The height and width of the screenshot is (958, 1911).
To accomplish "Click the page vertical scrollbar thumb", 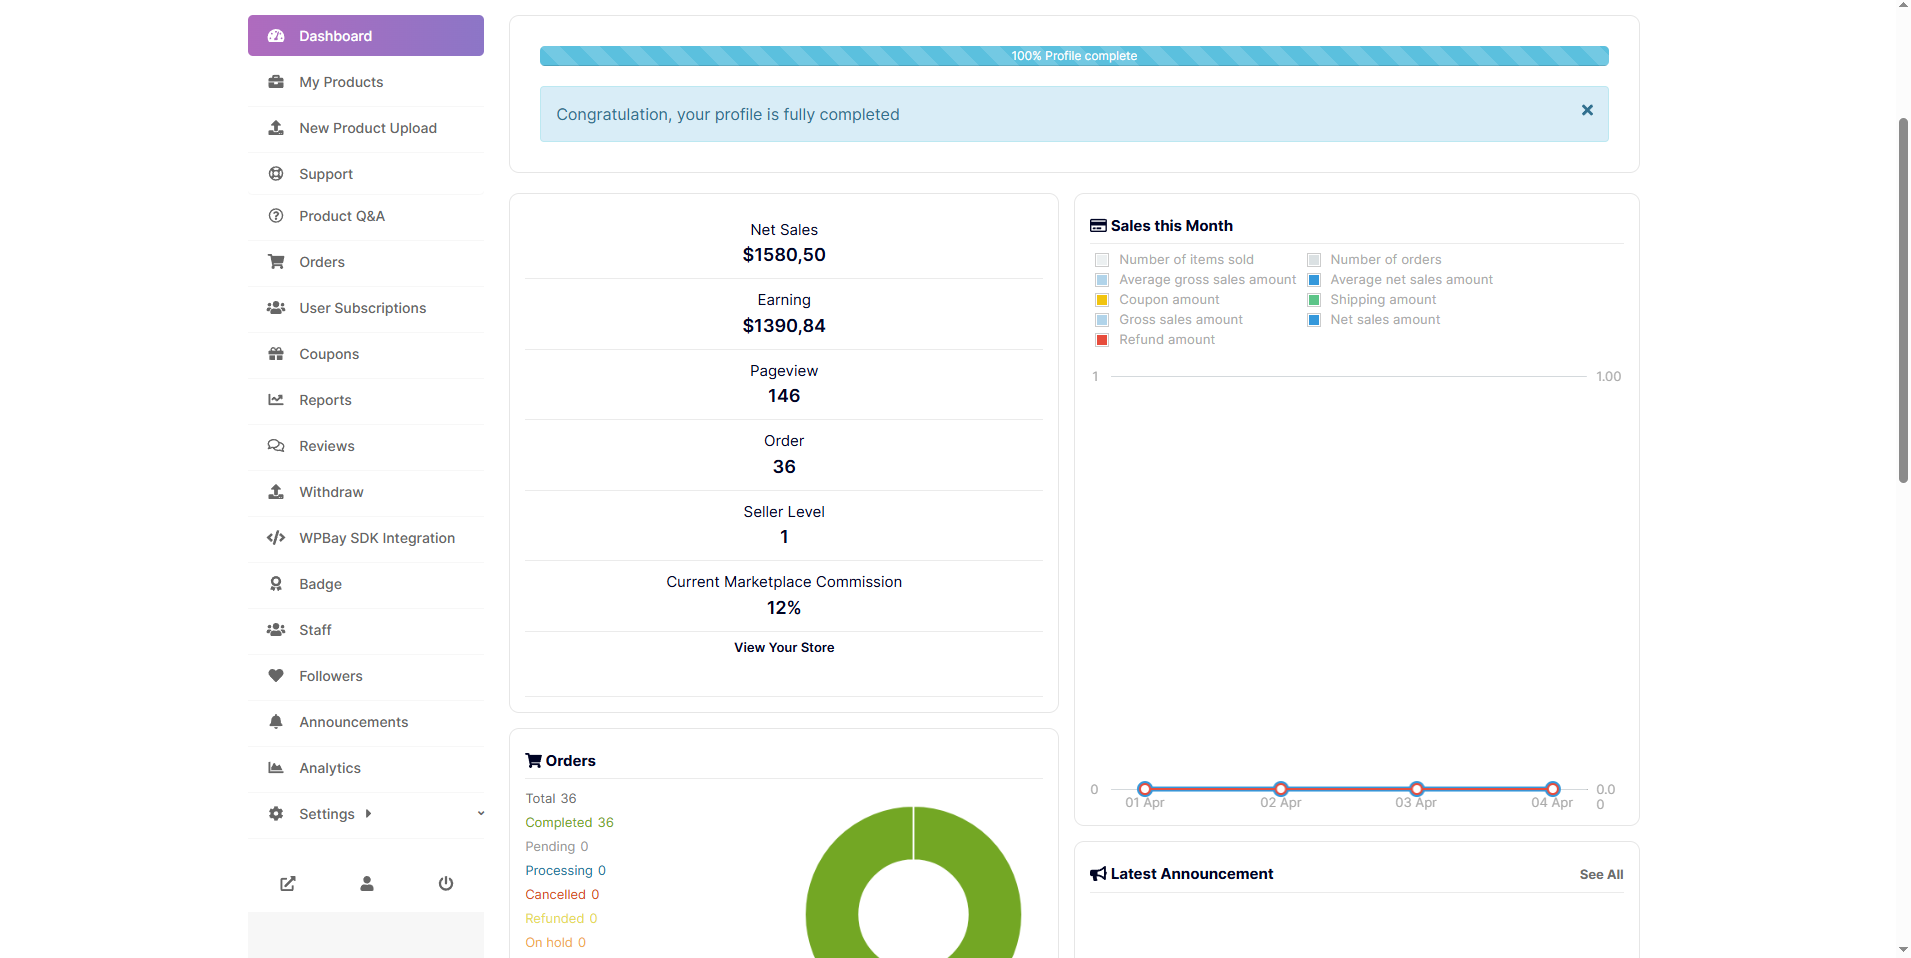I will [x=1903, y=300].
